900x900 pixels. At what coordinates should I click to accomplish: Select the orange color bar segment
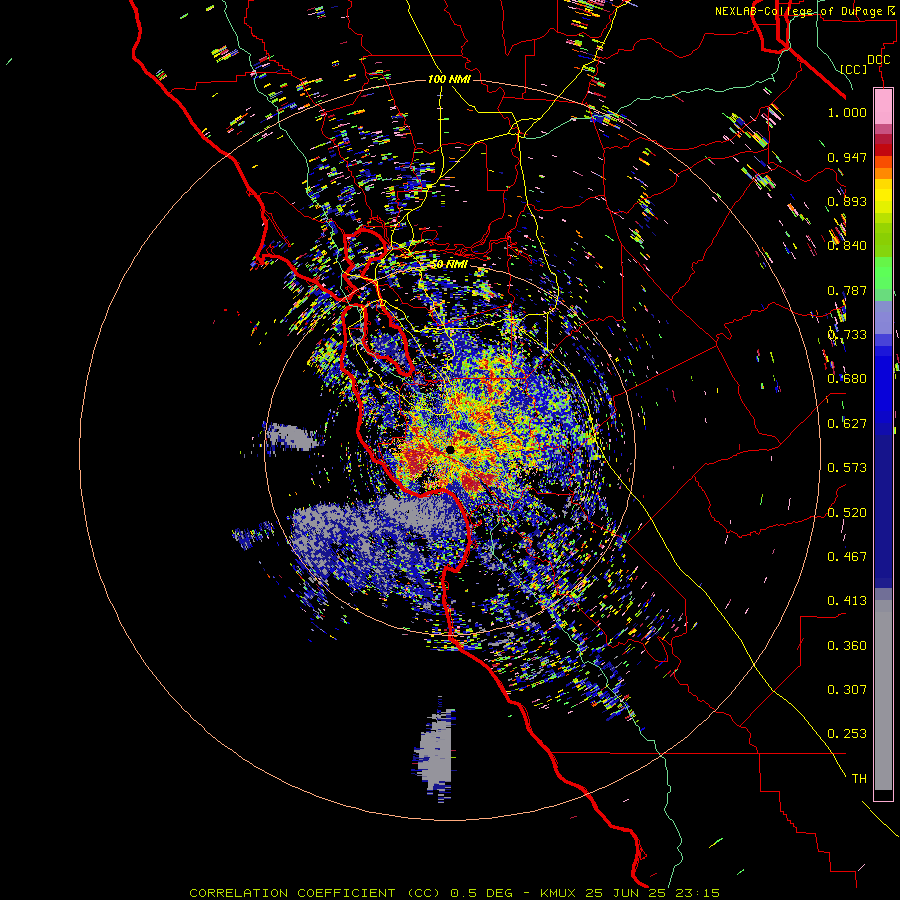click(x=883, y=173)
